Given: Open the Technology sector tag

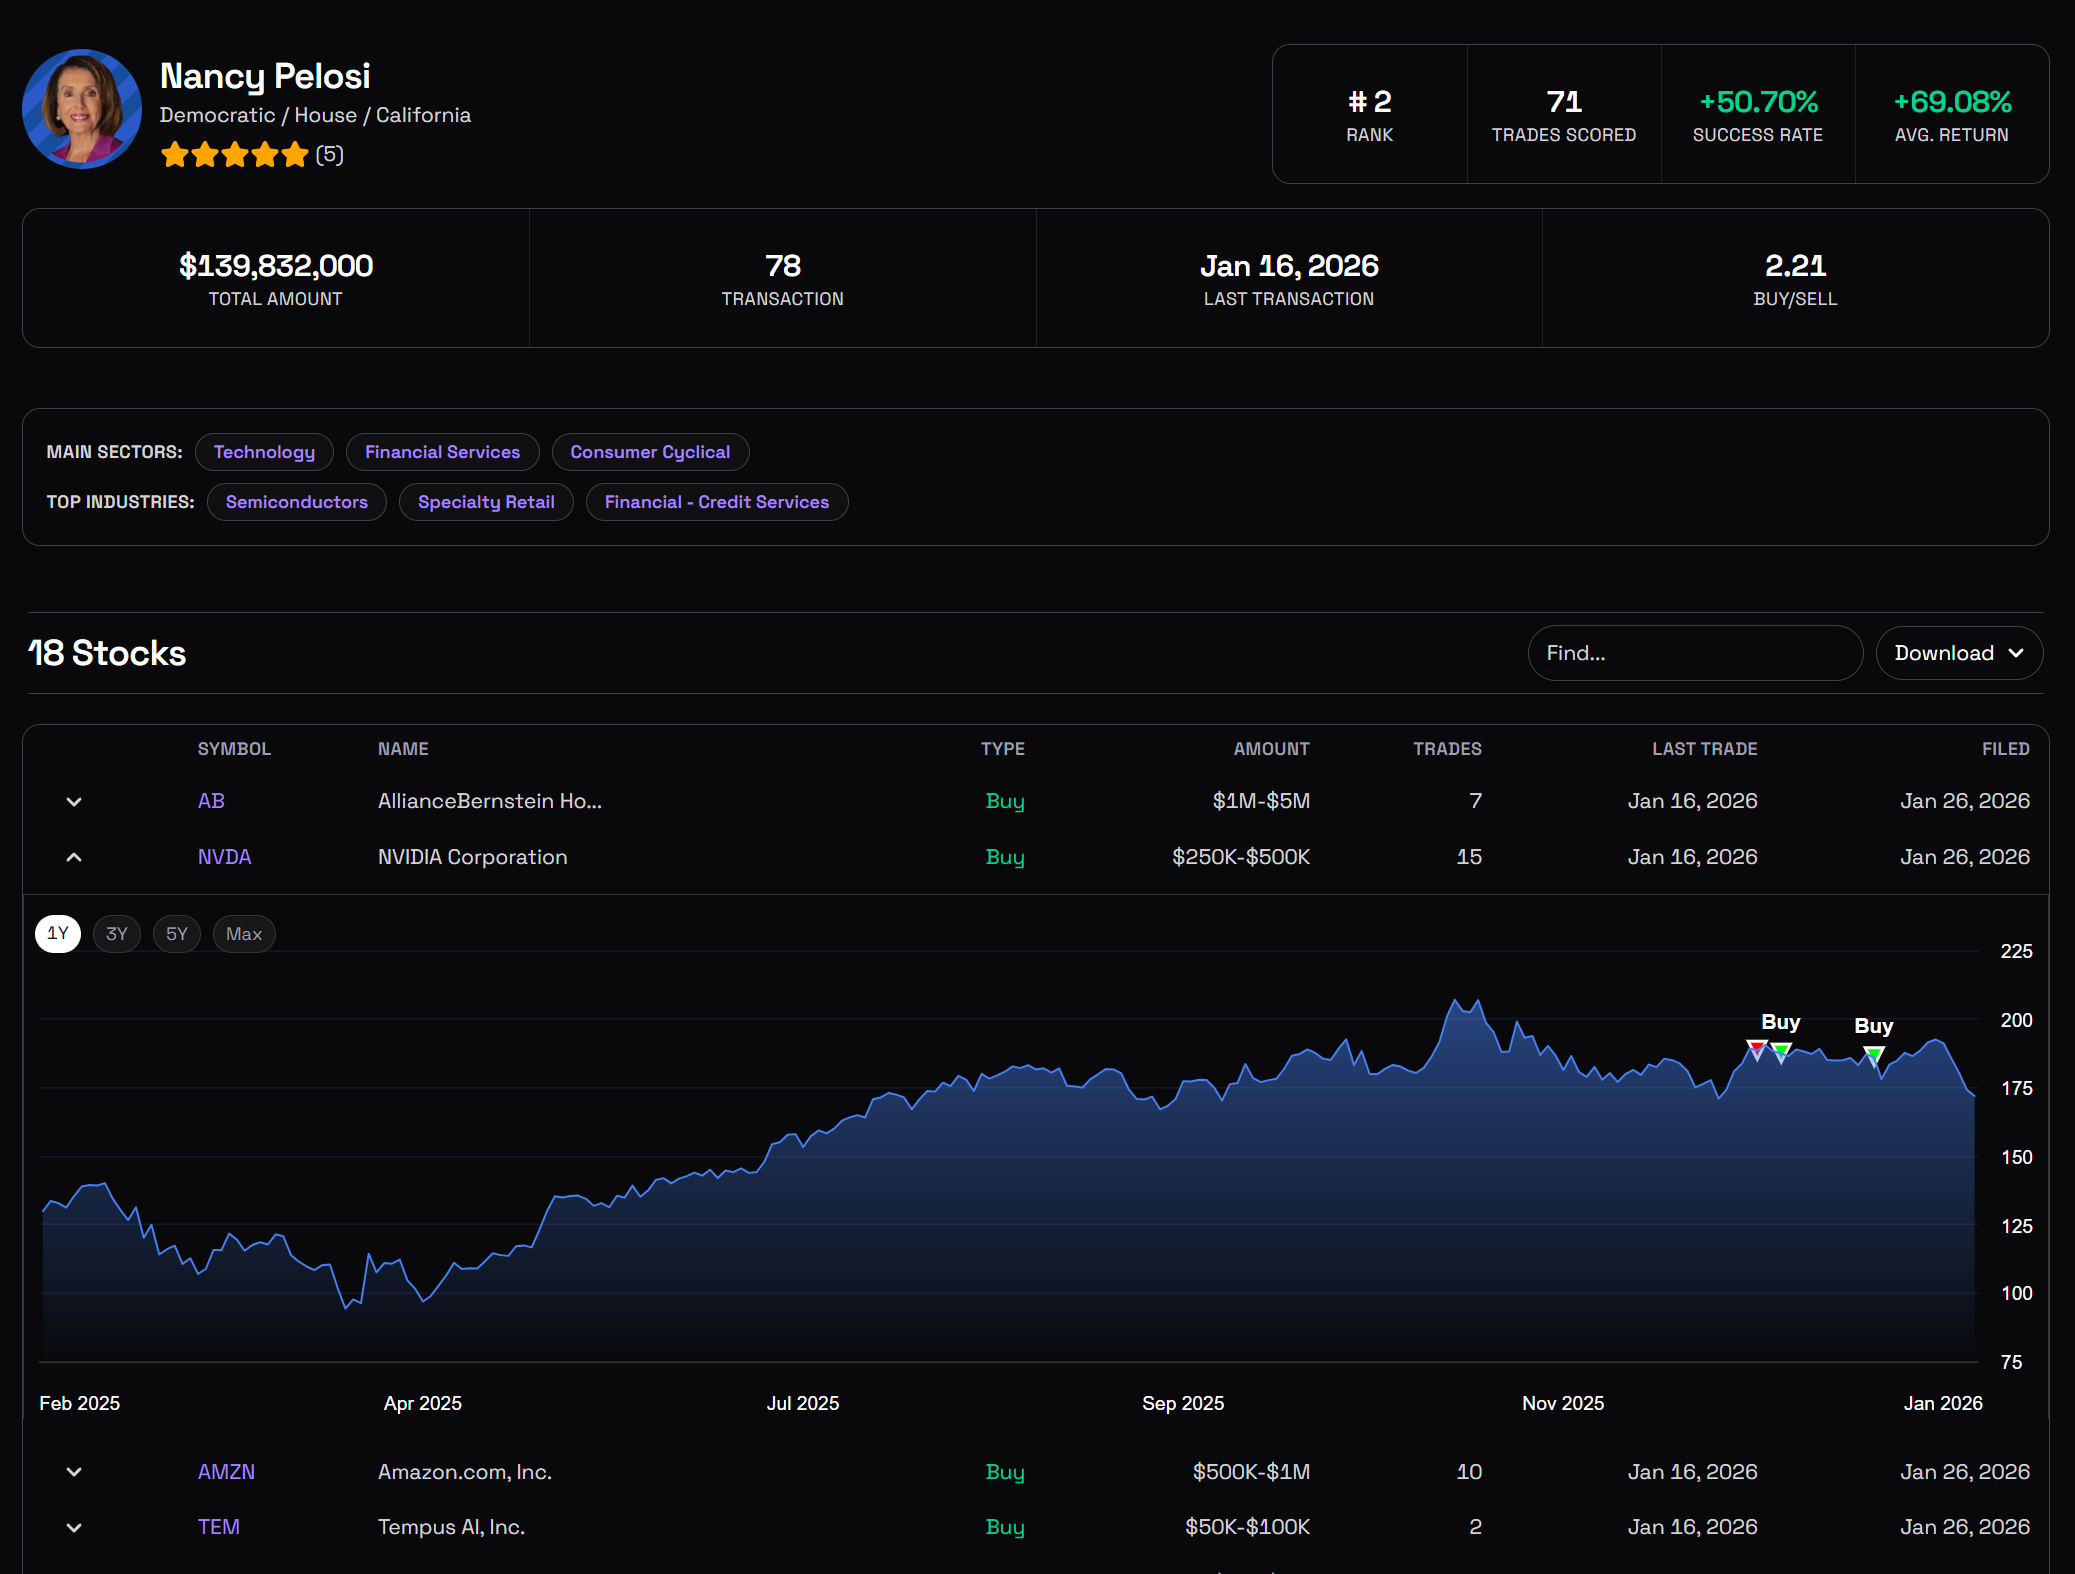Looking at the screenshot, I should [264, 452].
